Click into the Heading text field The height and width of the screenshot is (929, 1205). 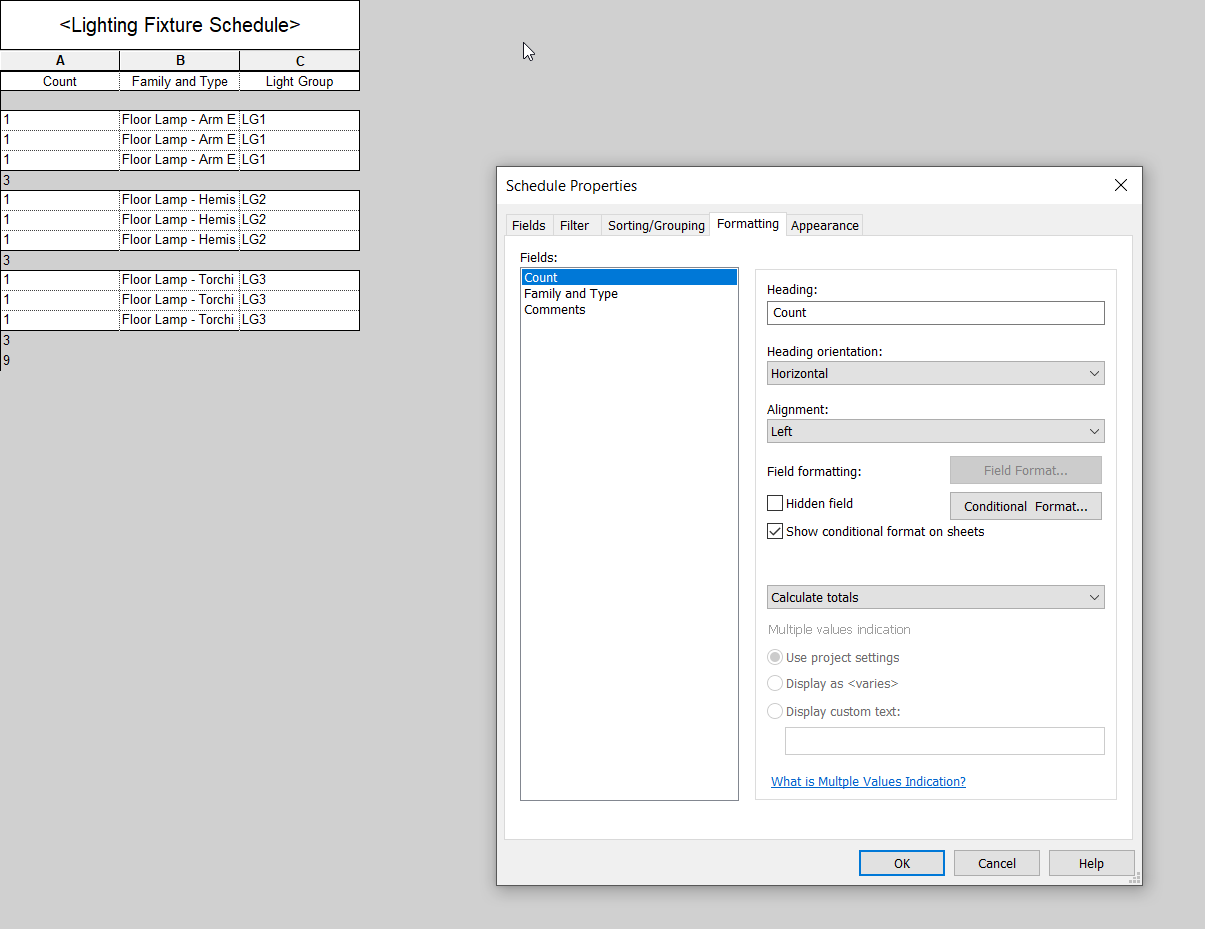point(935,313)
